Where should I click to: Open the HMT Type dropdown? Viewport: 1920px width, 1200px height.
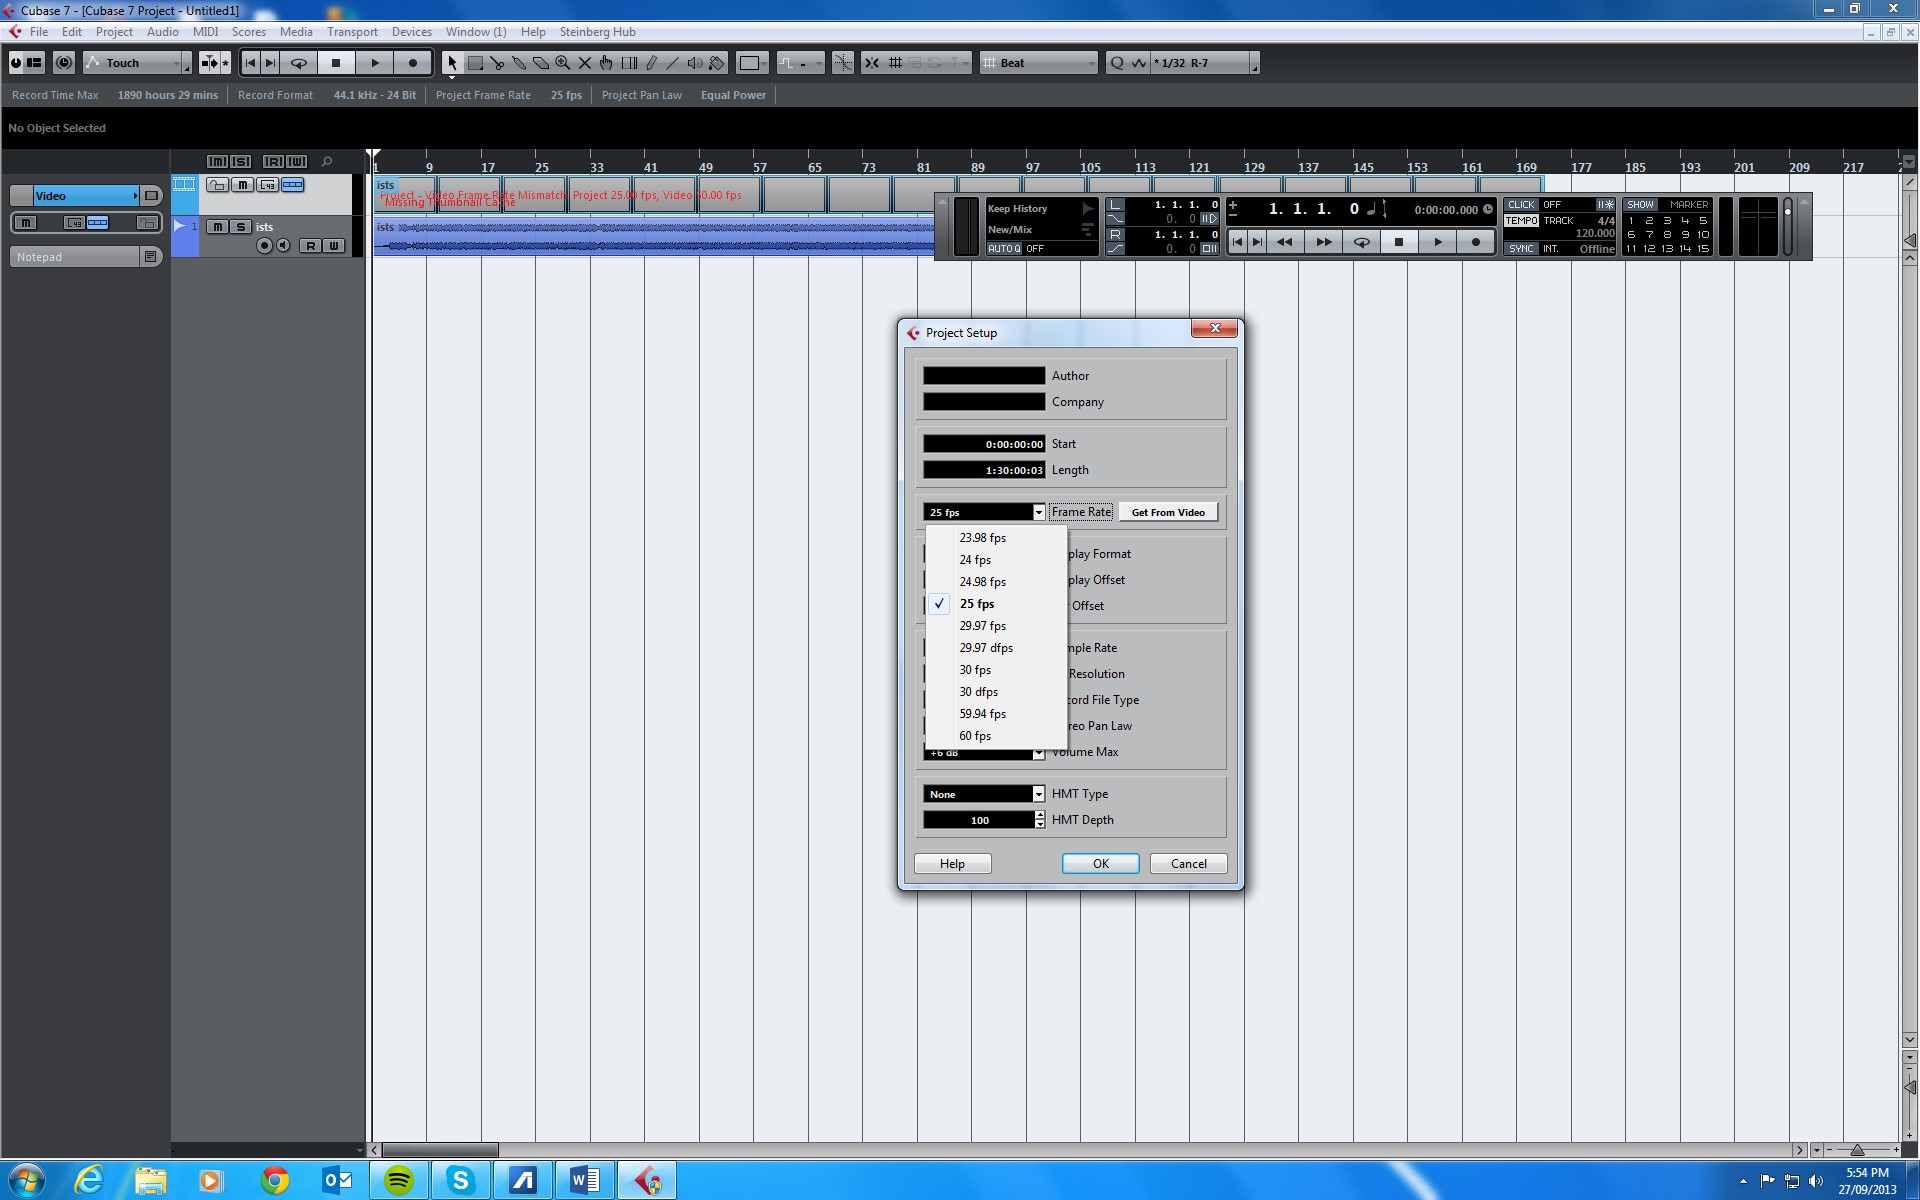pos(1038,794)
